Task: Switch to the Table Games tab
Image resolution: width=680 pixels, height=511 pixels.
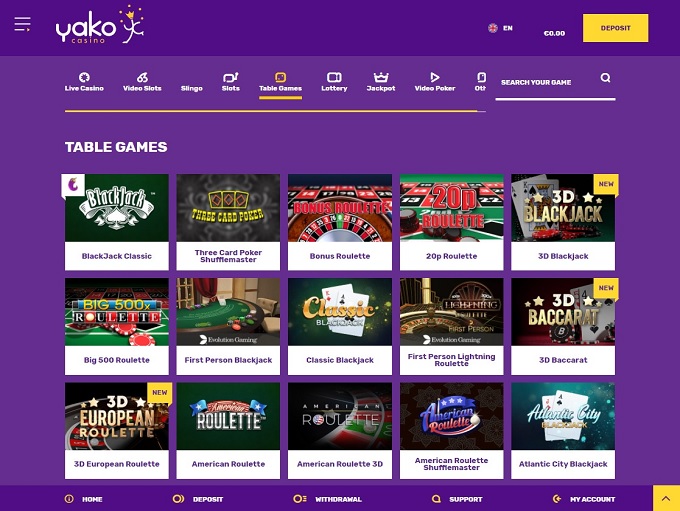Action: pyautogui.click(x=280, y=82)
